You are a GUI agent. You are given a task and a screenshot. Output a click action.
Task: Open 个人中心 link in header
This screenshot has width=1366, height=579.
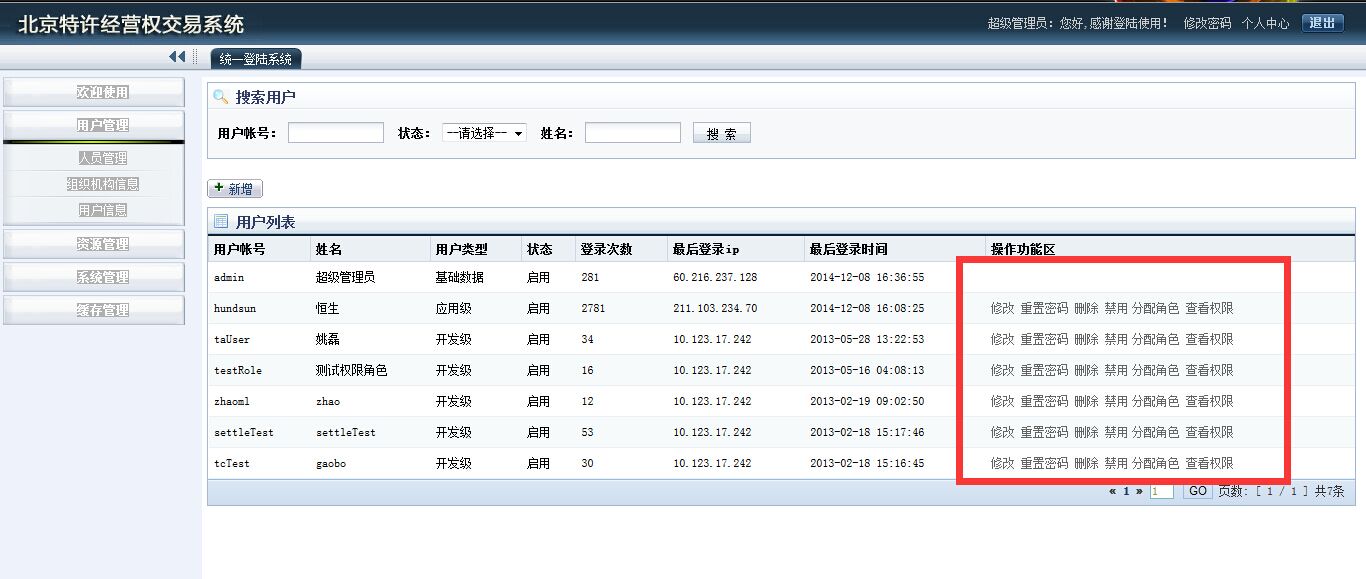coord(1265,23)
